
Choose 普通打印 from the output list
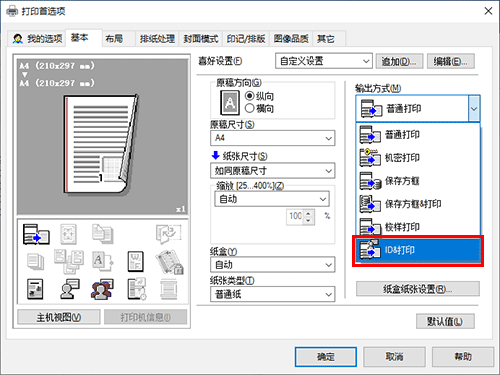pyautogui.click(x=418, y=135)
